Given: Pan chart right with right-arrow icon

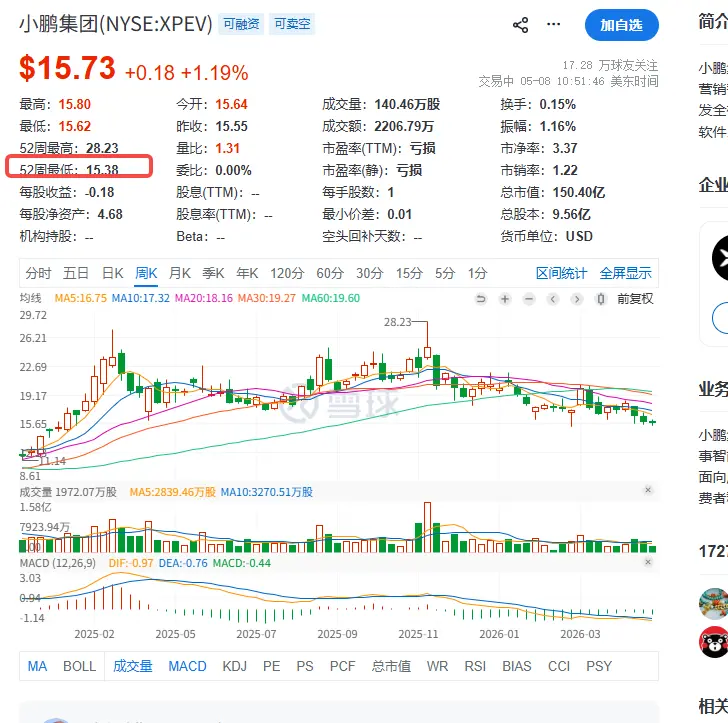Looking at the screenshot, I should [577, 299].
